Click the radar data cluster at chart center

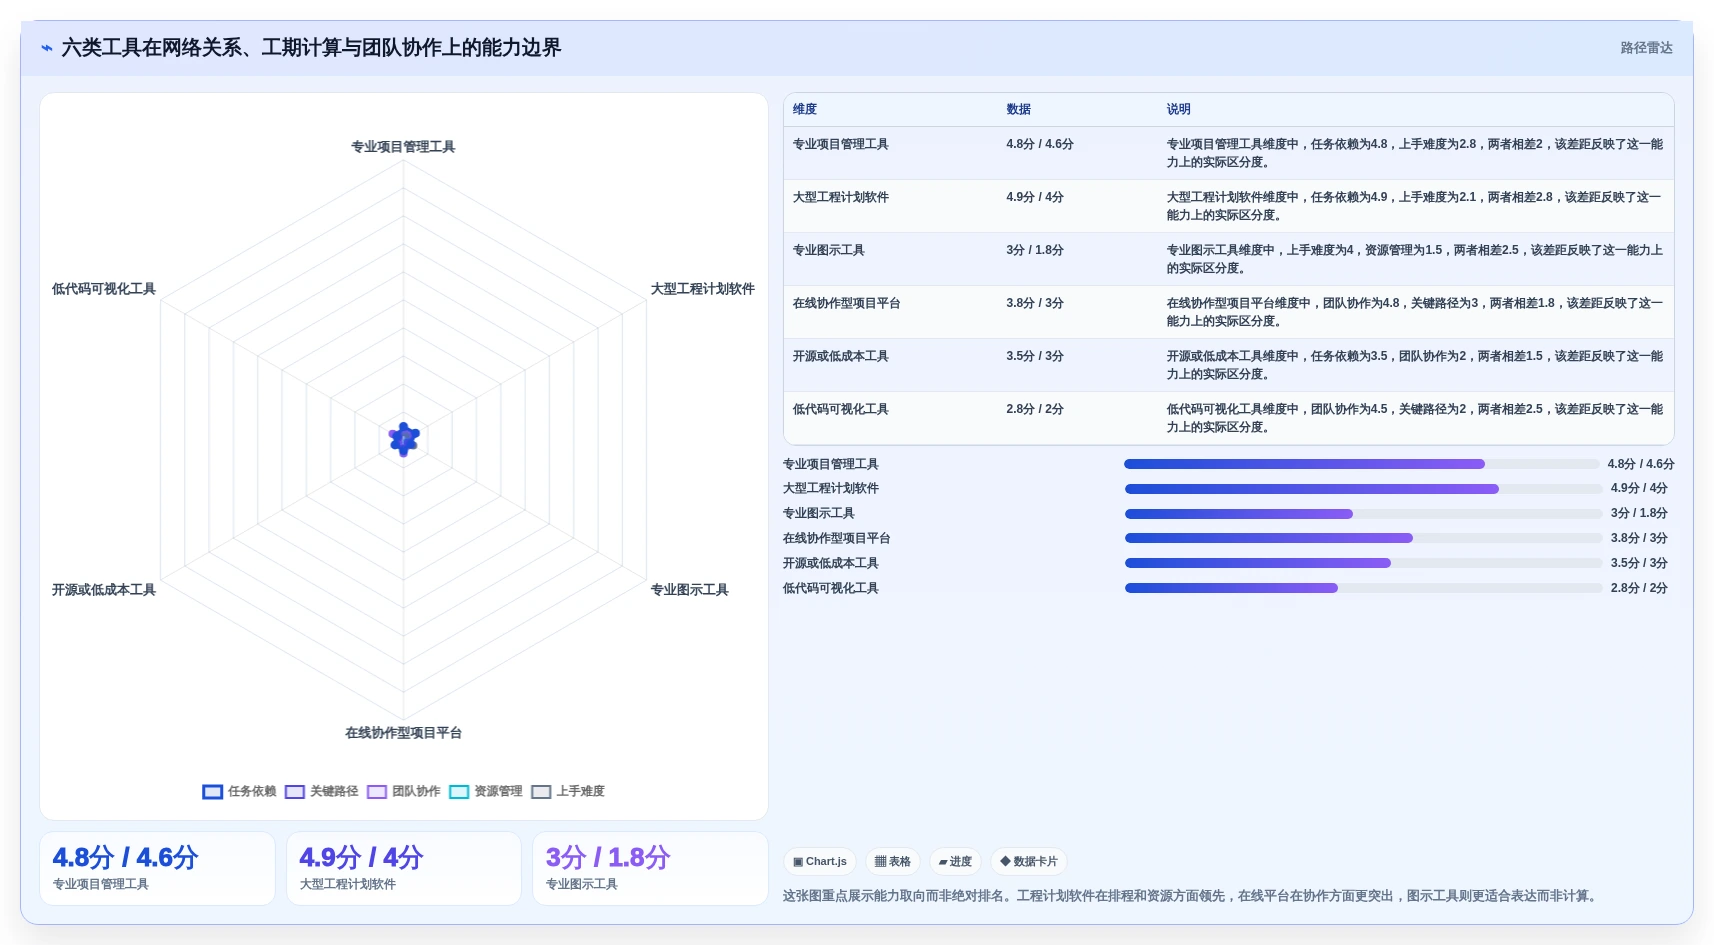pyautogui.click(x=404, y=439)
